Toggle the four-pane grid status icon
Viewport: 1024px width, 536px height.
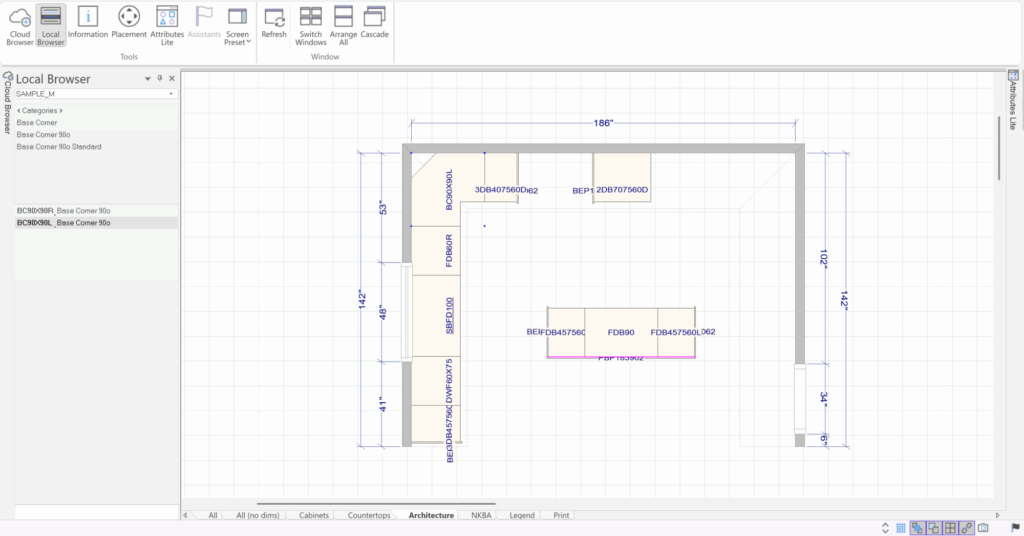coord(950,528)
